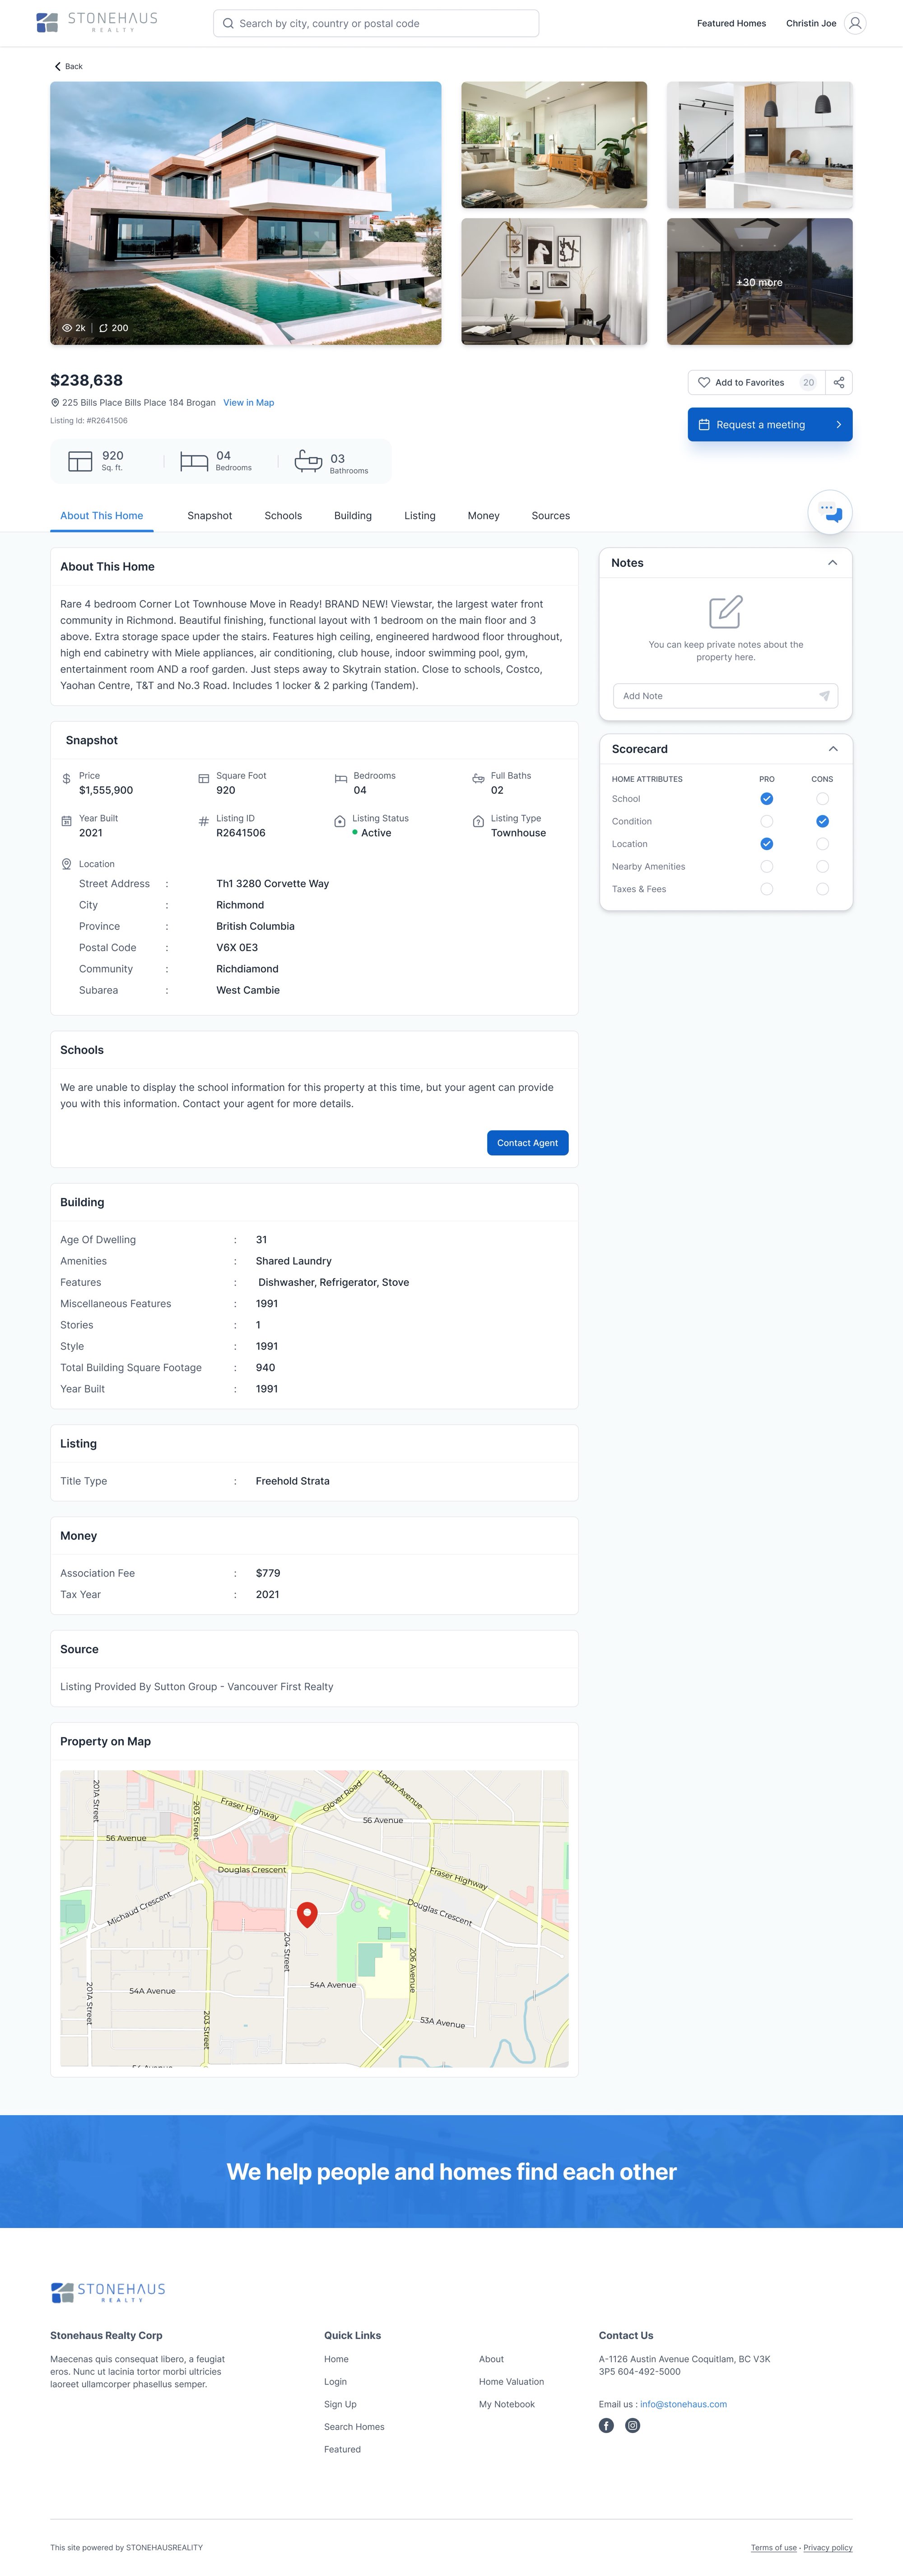Click My Notebook in Quick Links

coord(507,2404)
